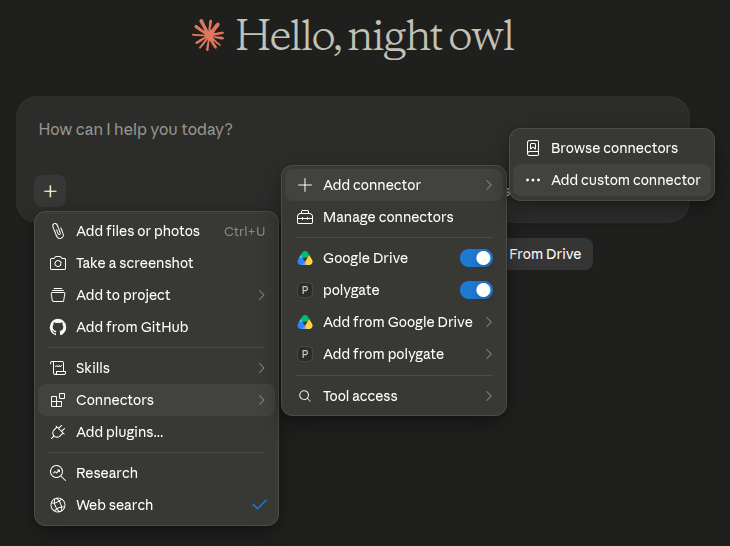Click the orange Claude starburst logo
The height and width of the screenshot is (546, 730).
coord(208,35)
